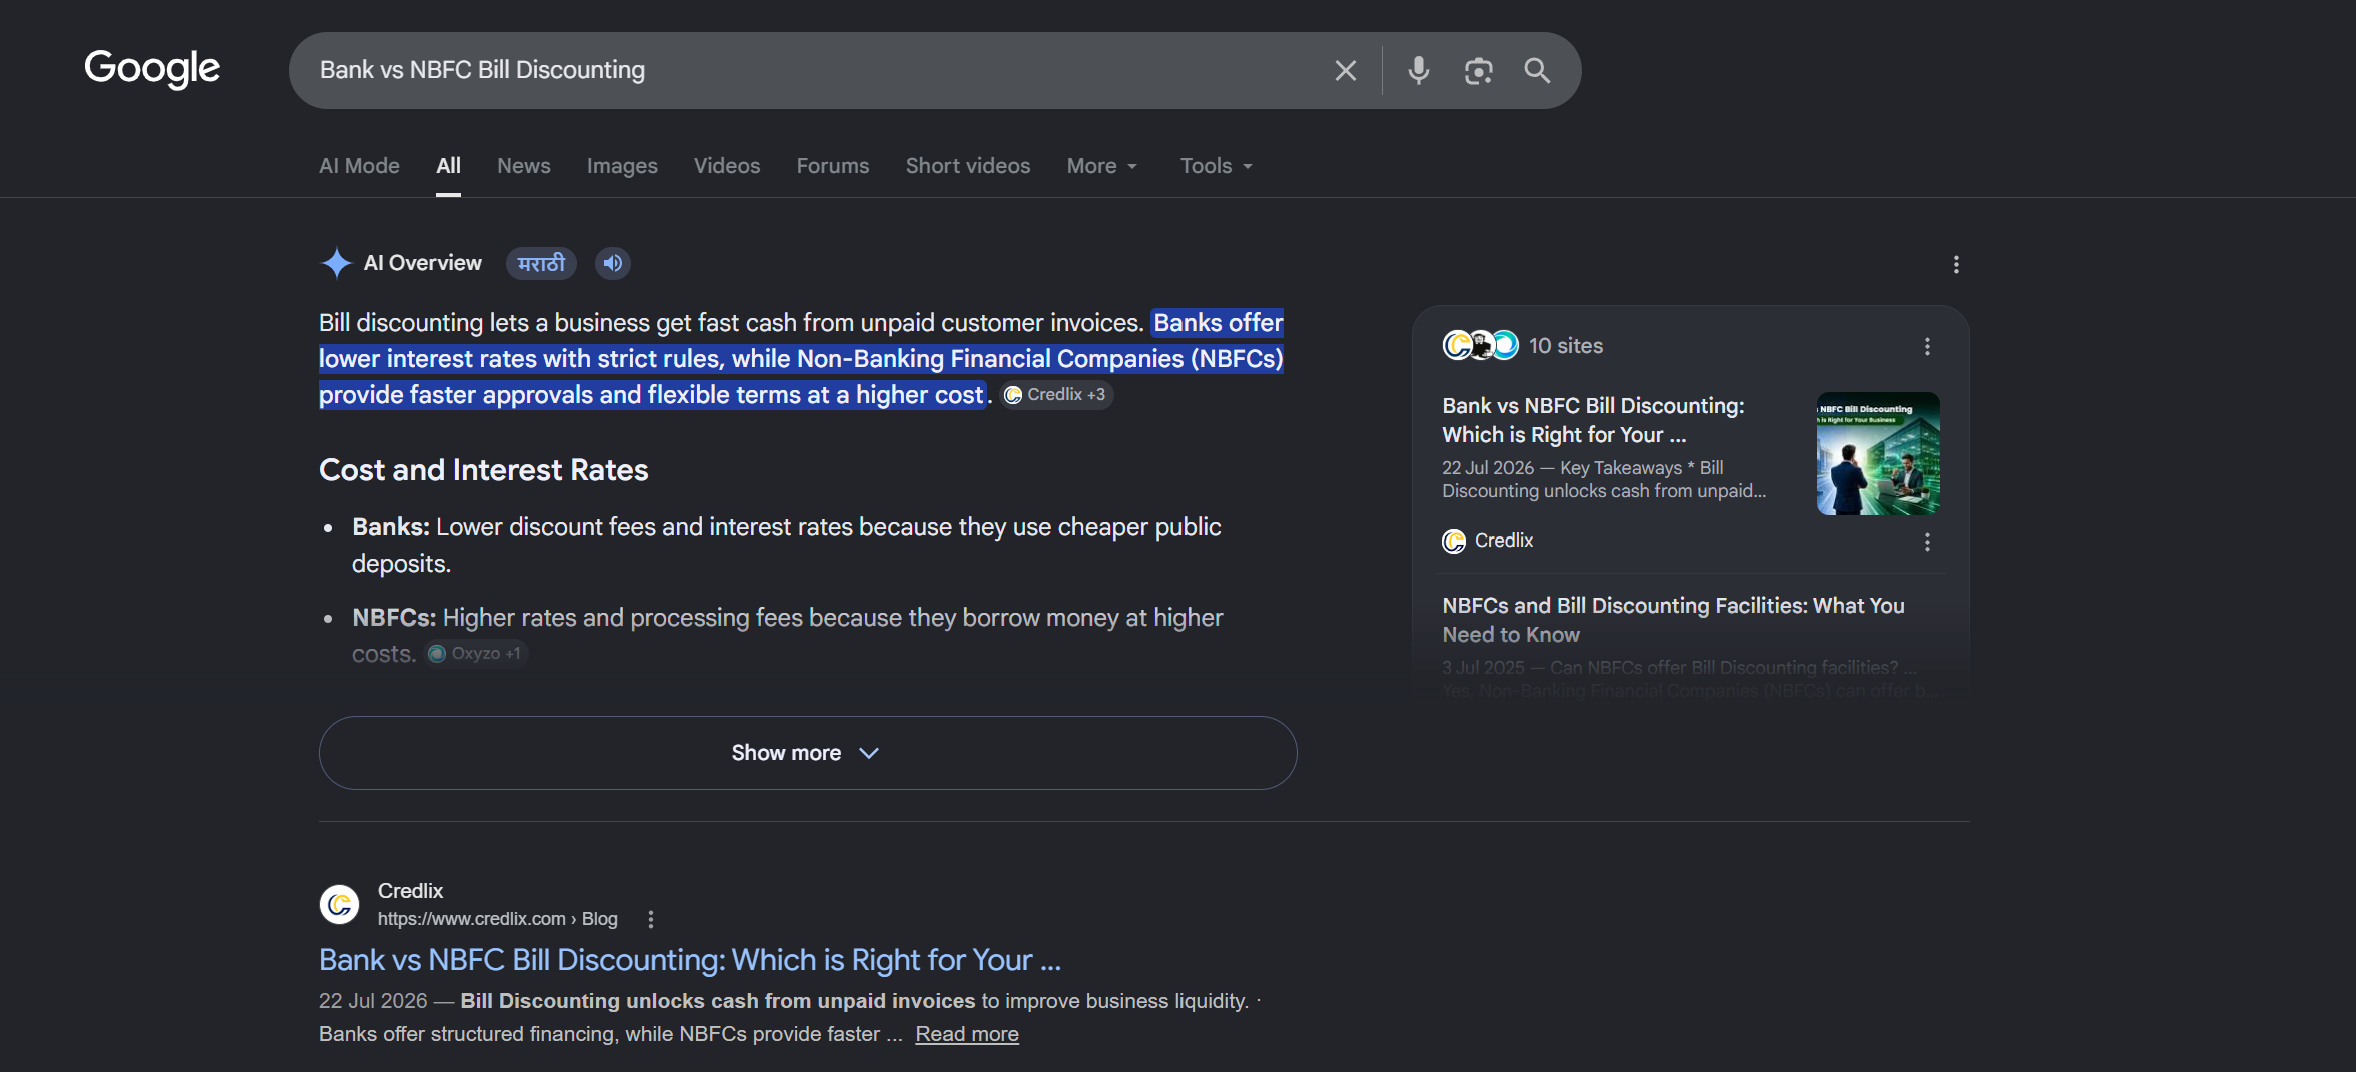Screen dimensions: 2356x1072
Task: Click the magnifying glass search icon
Action: 1537,70
